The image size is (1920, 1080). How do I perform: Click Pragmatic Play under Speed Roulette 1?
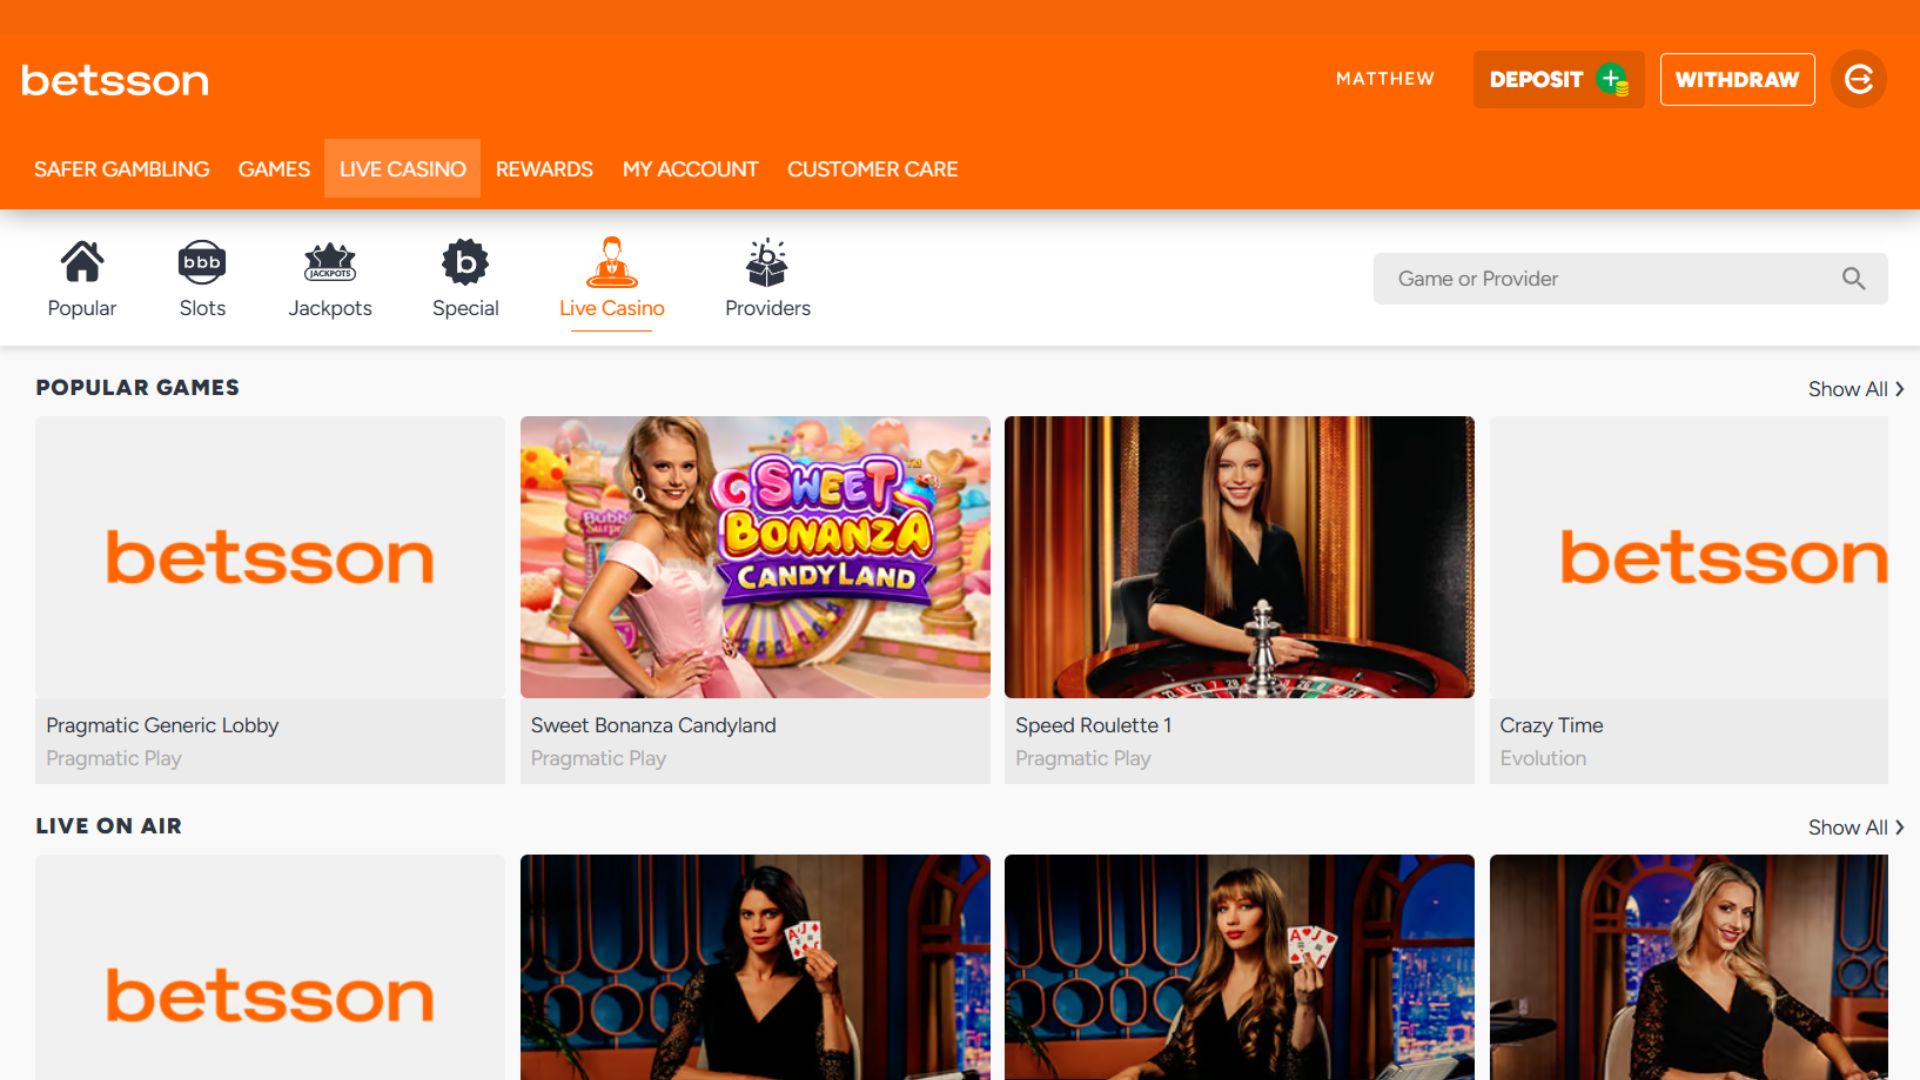(1083, 758)
